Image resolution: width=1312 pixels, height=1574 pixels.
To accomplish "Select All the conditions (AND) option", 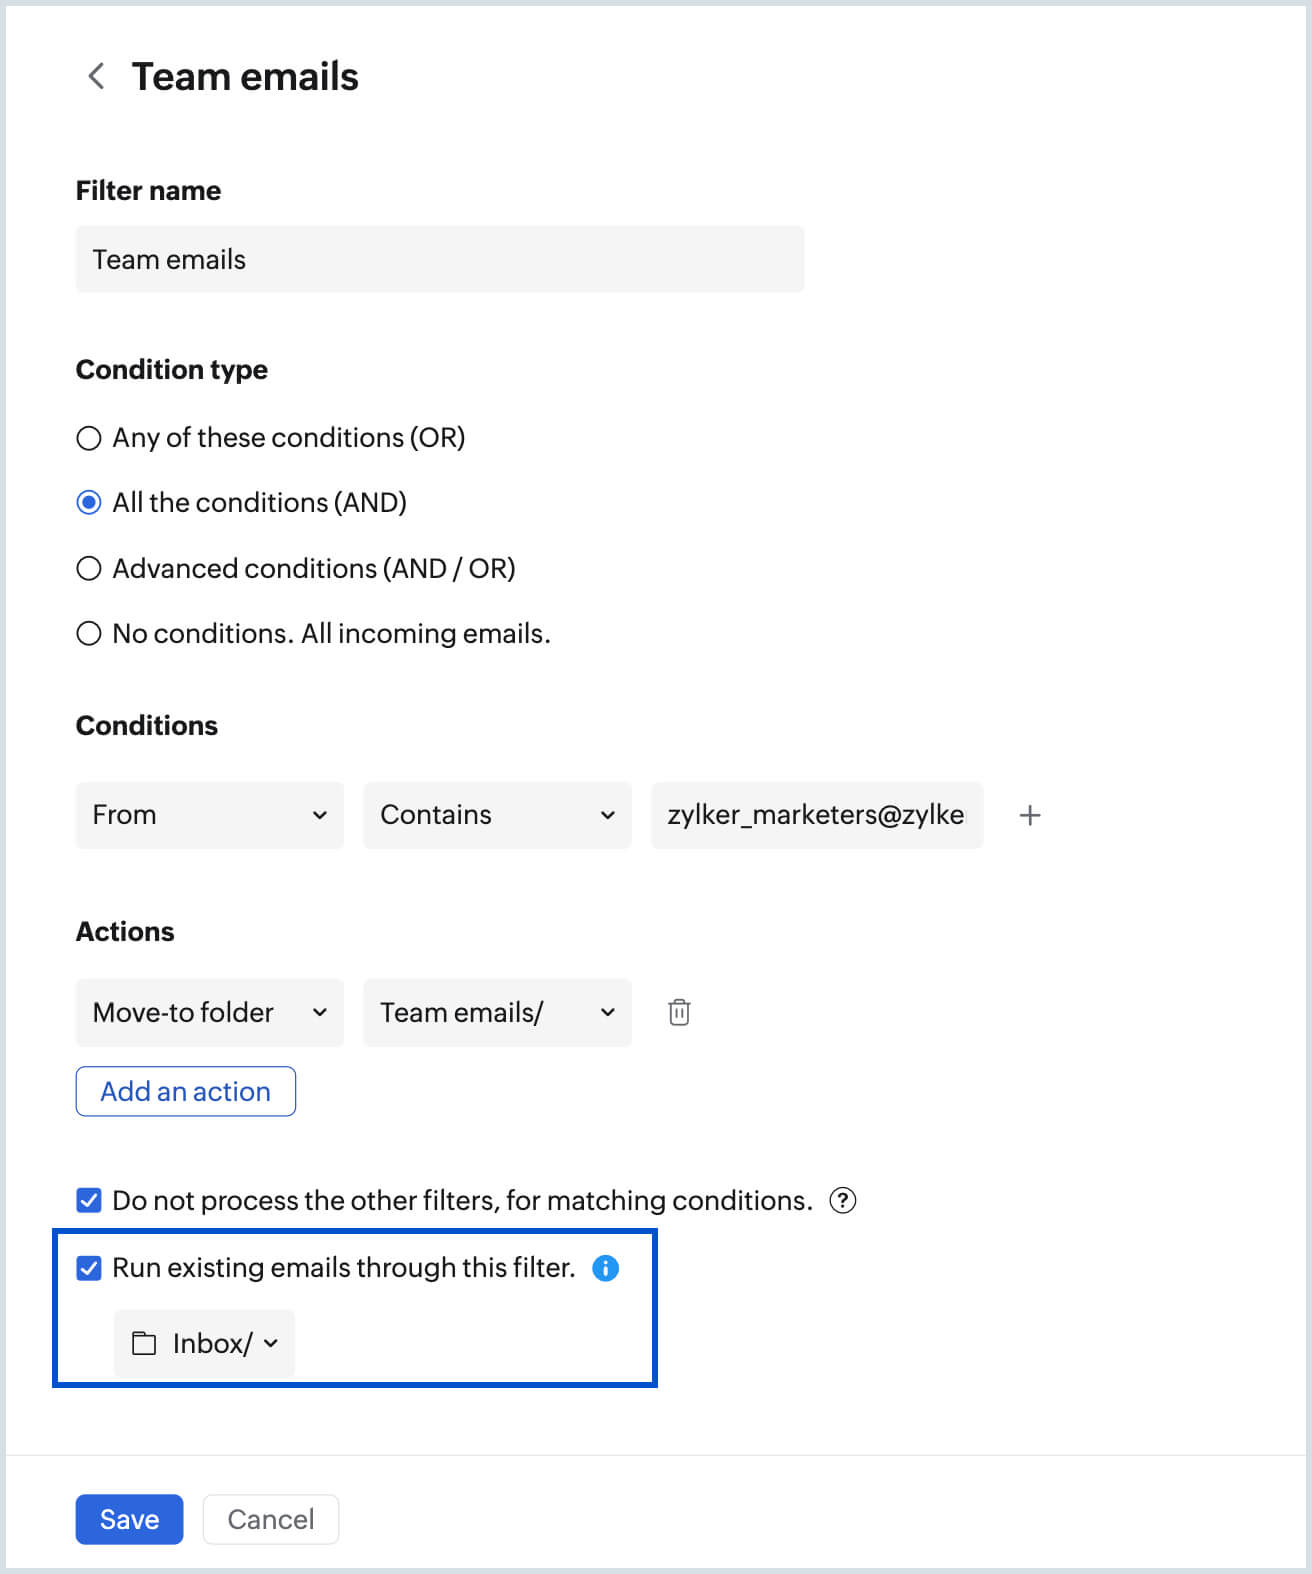I will (89, 503).
